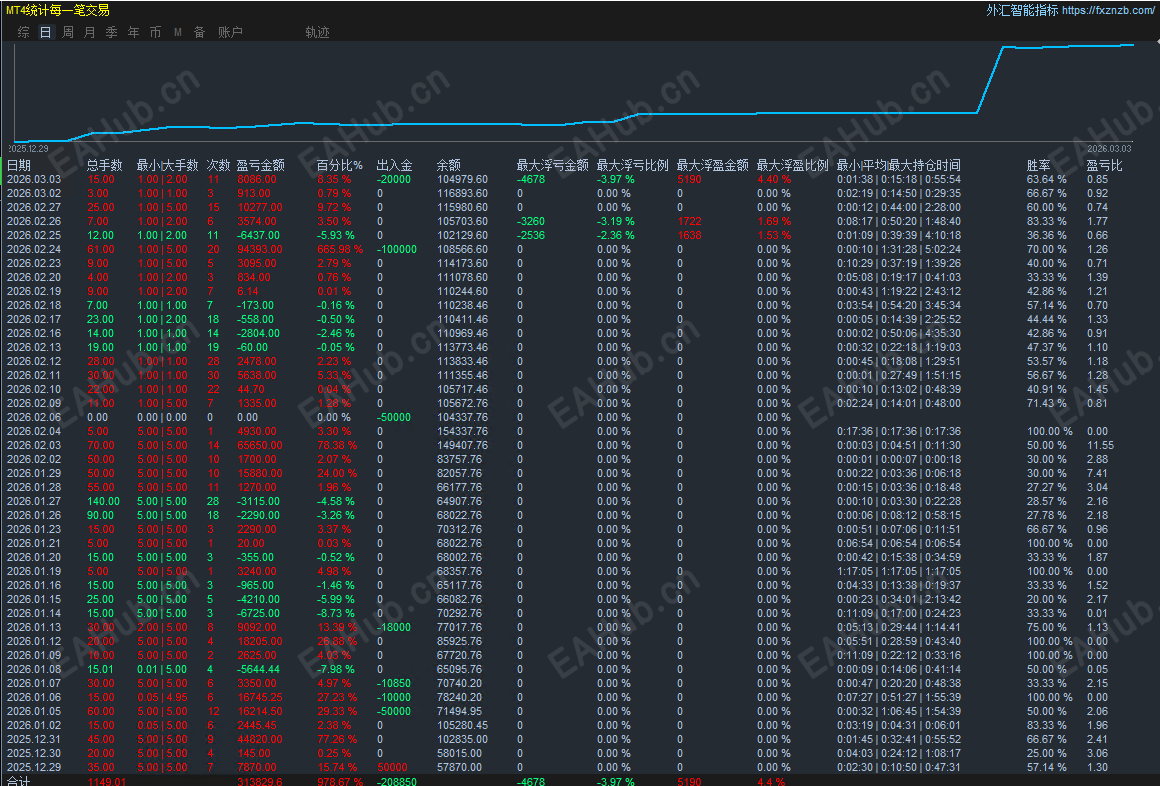The image size is (1160, 786).
Task: Click balance value 104979.60
Action: [462, 179]
